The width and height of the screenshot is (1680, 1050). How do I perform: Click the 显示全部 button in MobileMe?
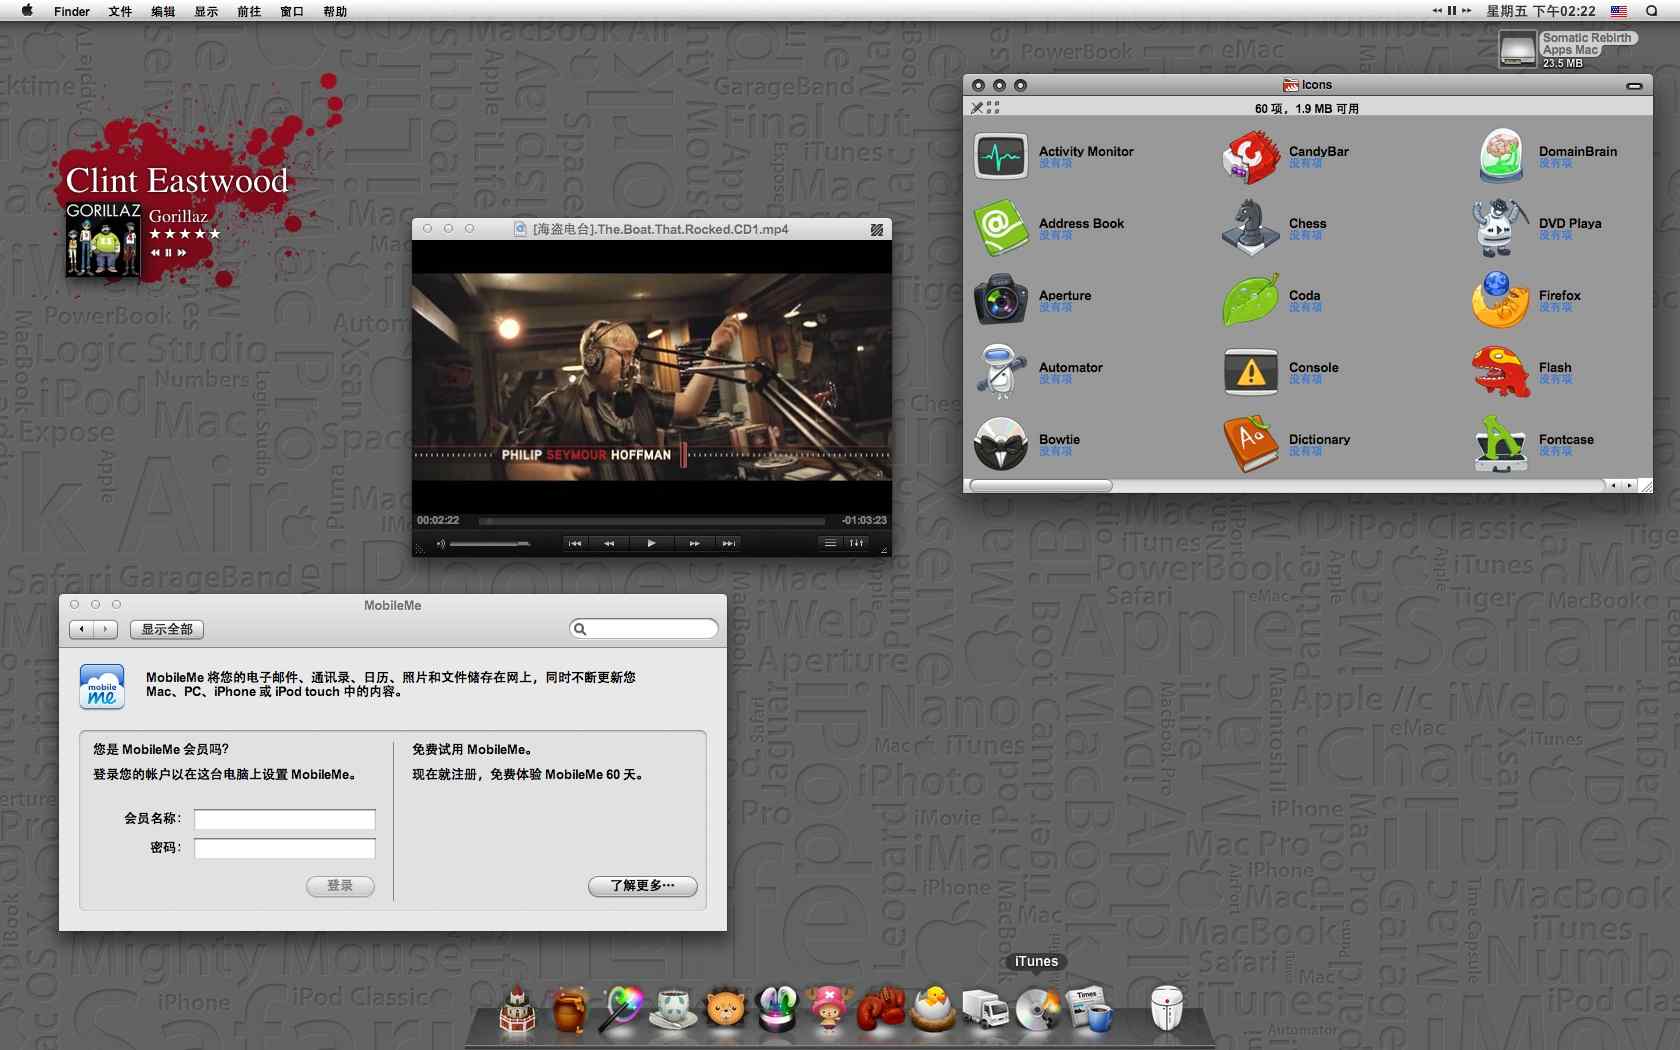[x=167, y=629]
